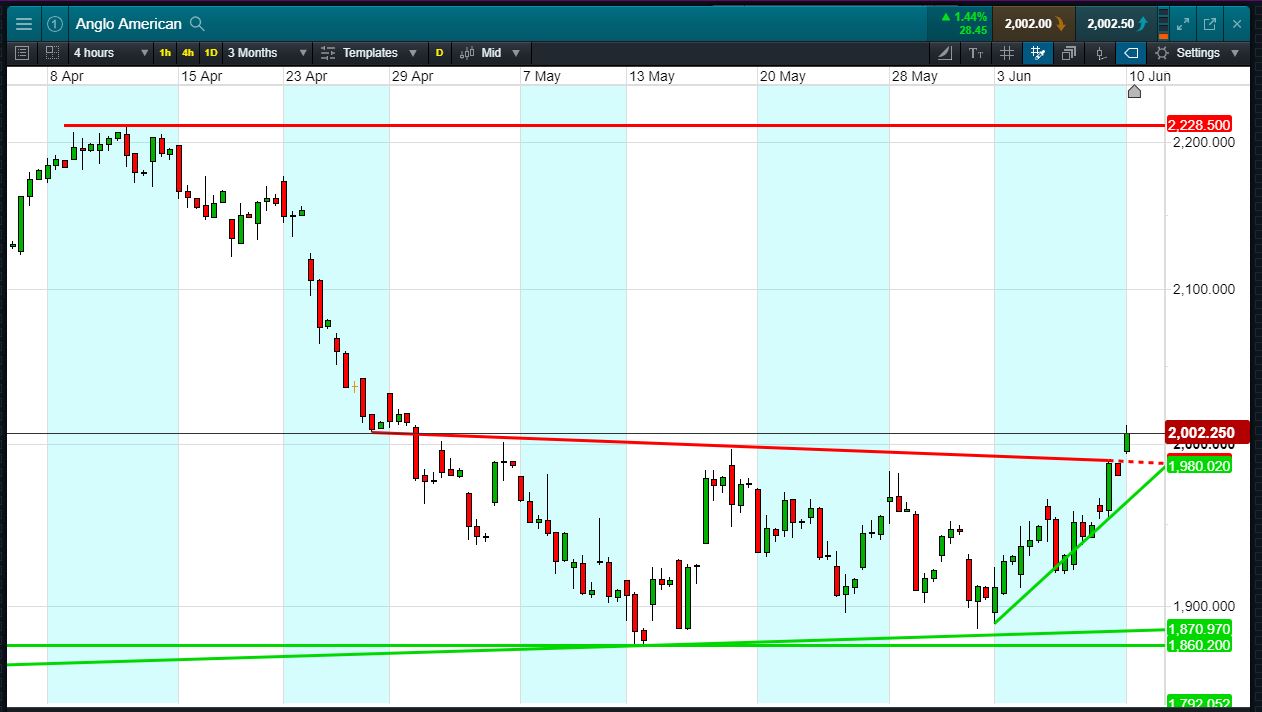This screenshot has width=1262, height=712.
Task: Click the bar with marker order icon
Action: point(1100,53)
